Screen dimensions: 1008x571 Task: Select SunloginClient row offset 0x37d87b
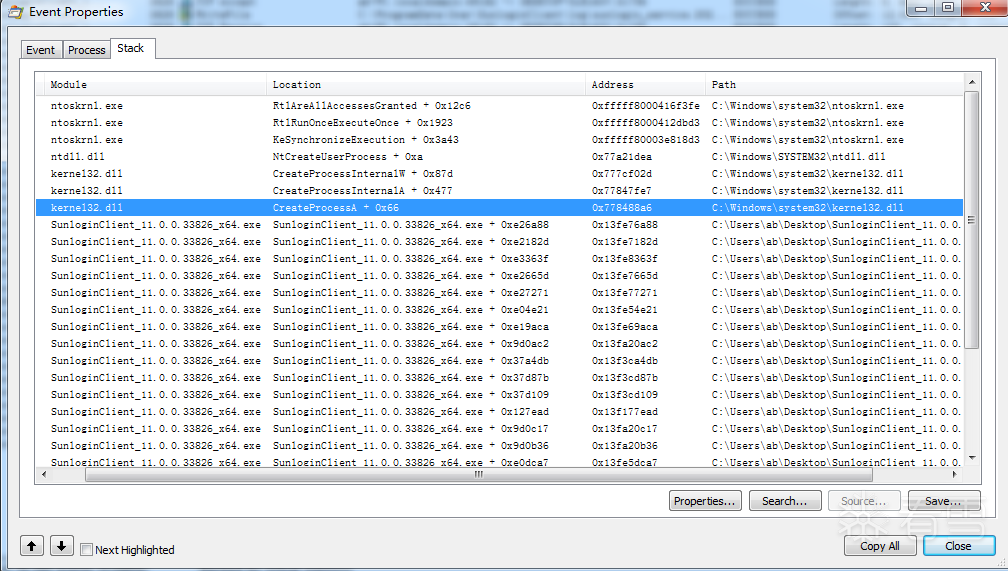pyautogui.click(x=500, y=378)
